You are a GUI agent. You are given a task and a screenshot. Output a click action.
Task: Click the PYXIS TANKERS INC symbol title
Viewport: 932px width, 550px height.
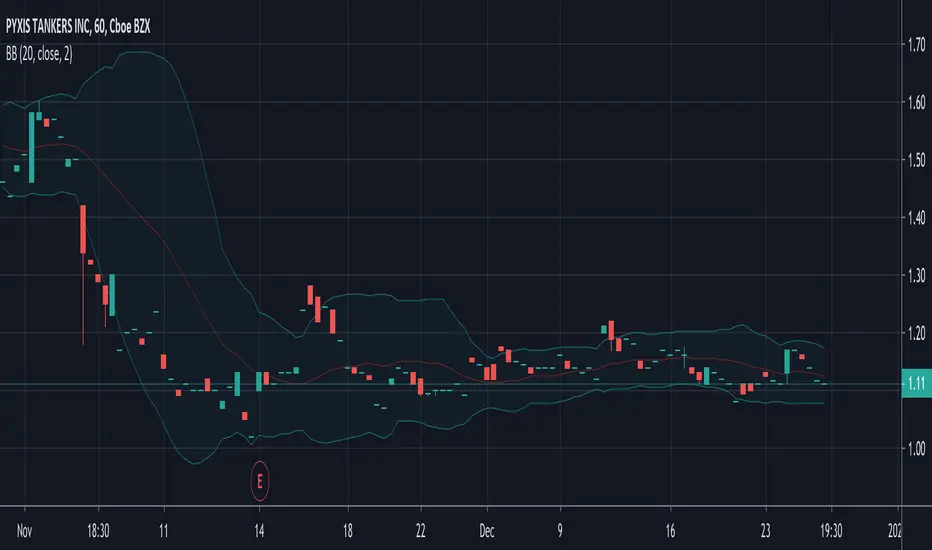78,26
